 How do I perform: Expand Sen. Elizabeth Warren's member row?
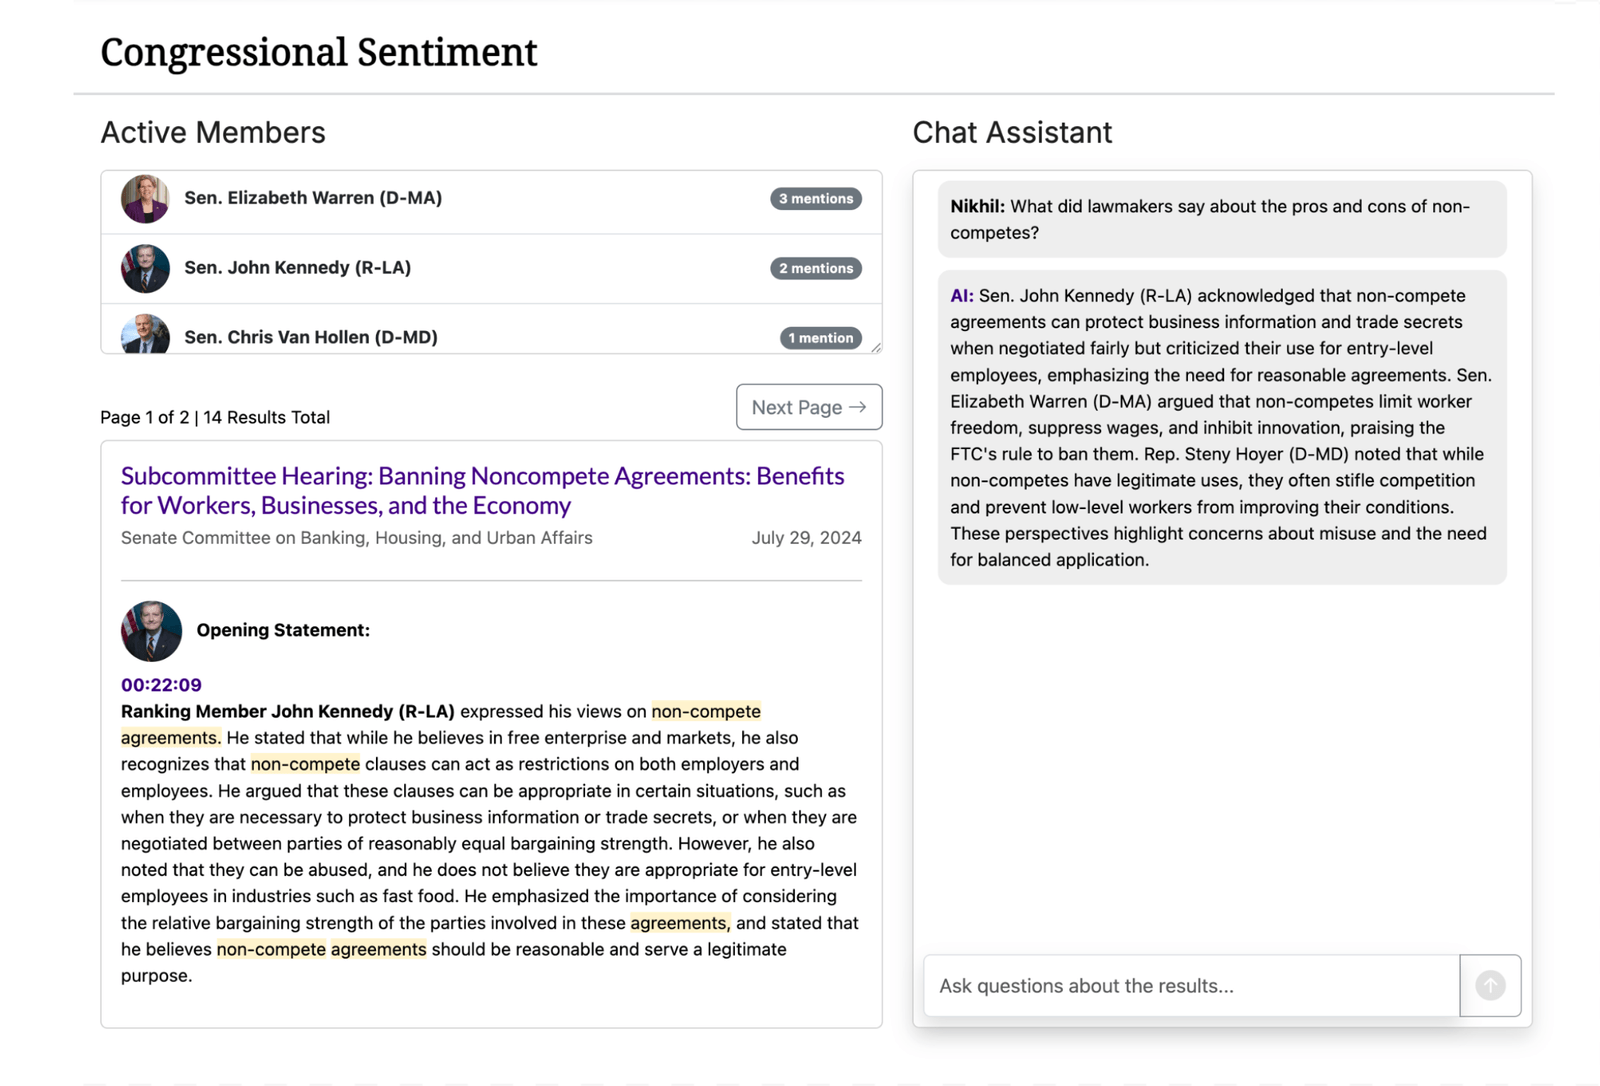tap(490, 198)
